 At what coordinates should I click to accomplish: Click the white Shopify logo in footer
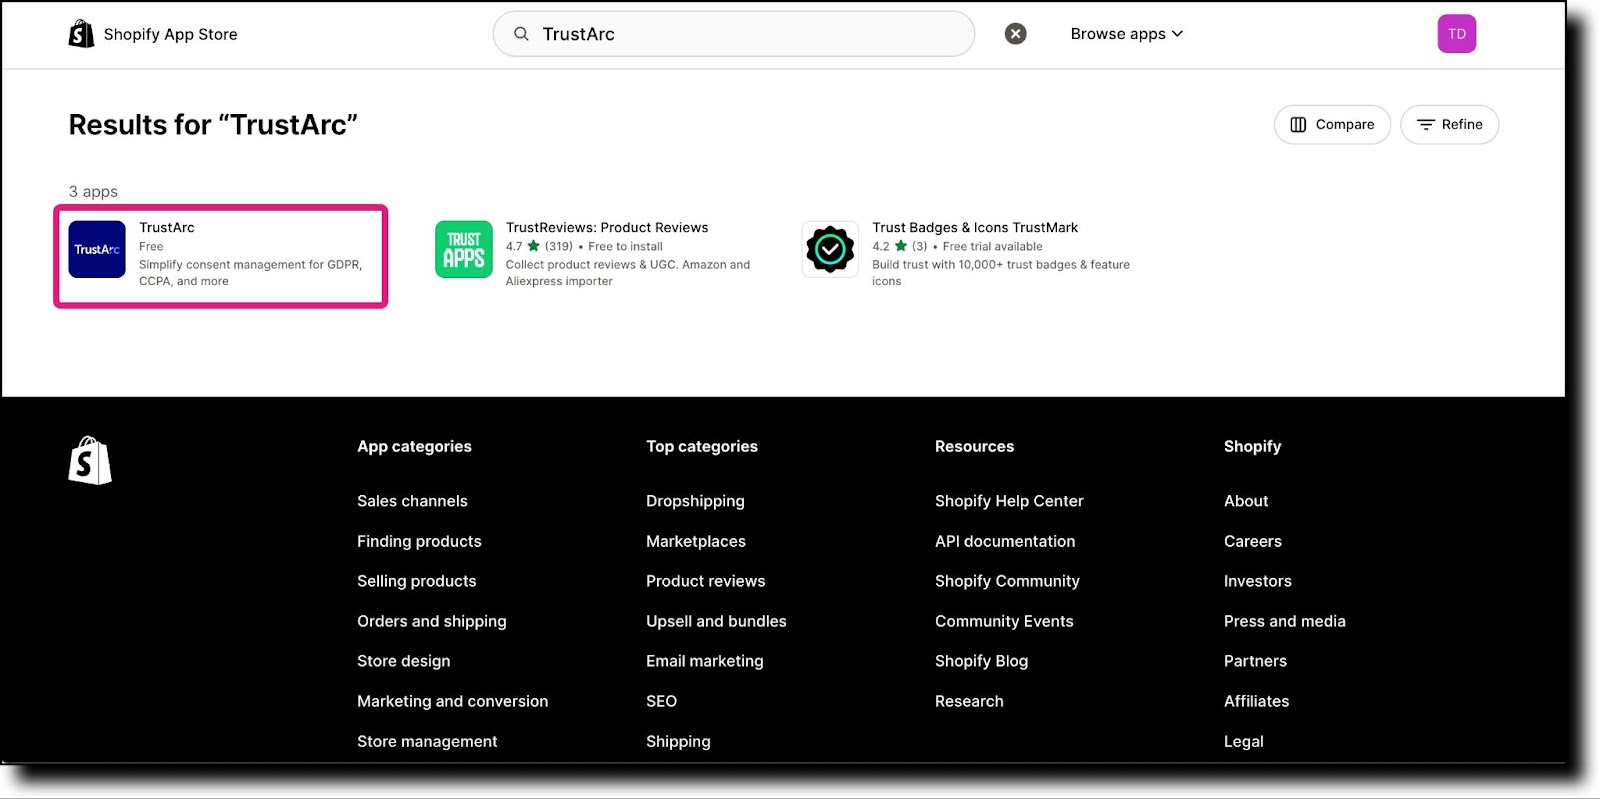click(90, 461)
